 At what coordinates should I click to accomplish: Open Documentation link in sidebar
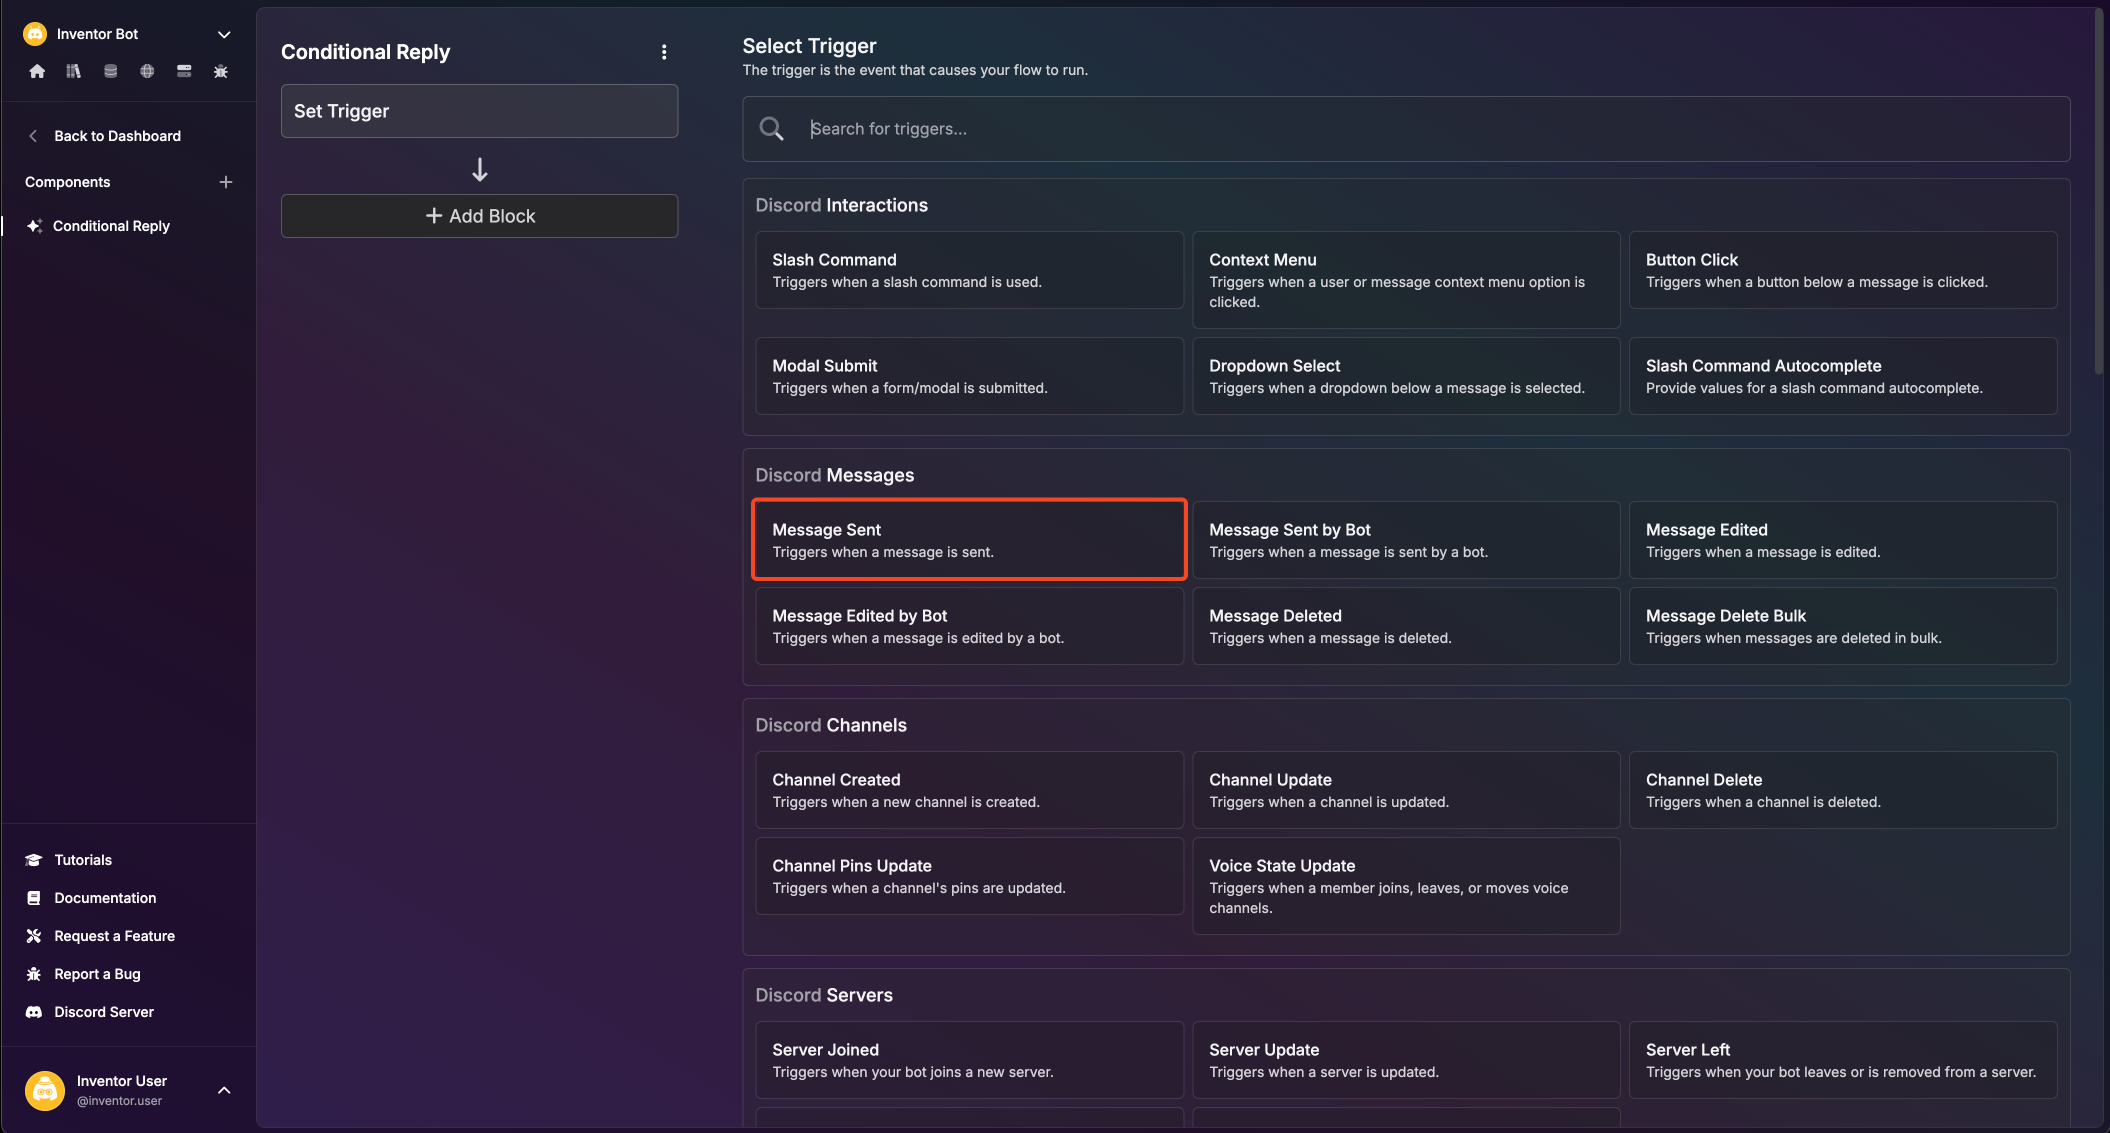point(105,898)
